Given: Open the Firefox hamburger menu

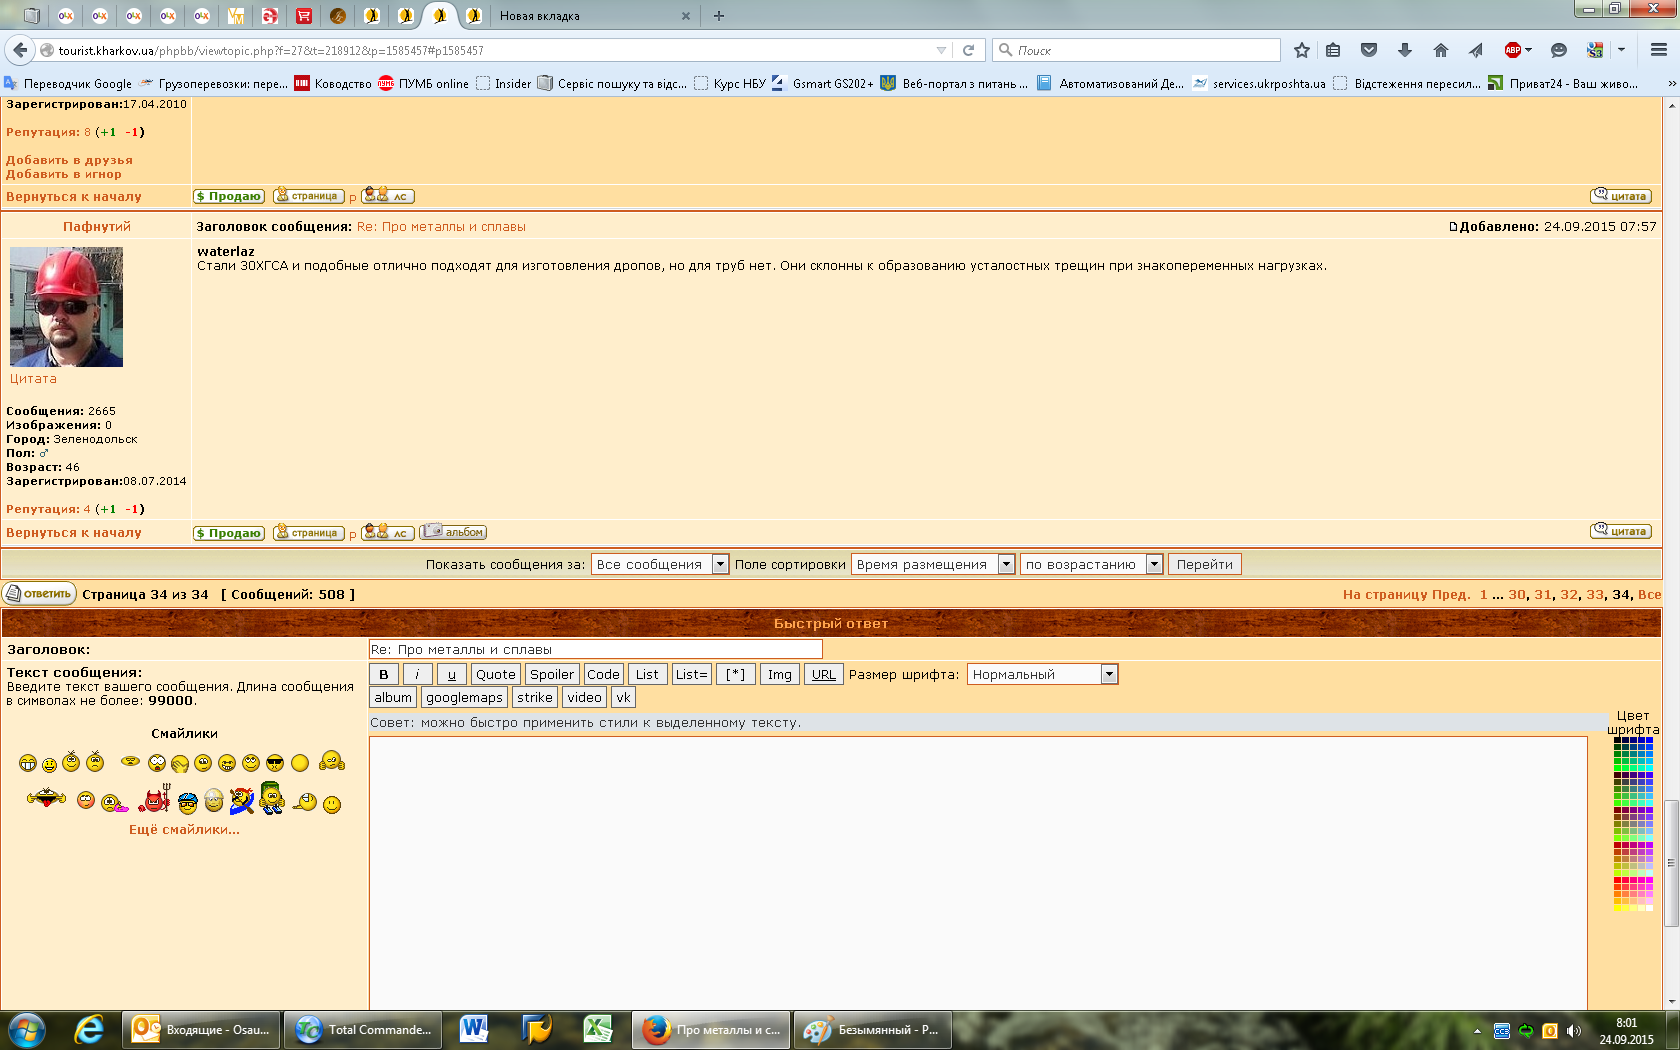Looking at the screenshot, I should [x=1658, y=50].
